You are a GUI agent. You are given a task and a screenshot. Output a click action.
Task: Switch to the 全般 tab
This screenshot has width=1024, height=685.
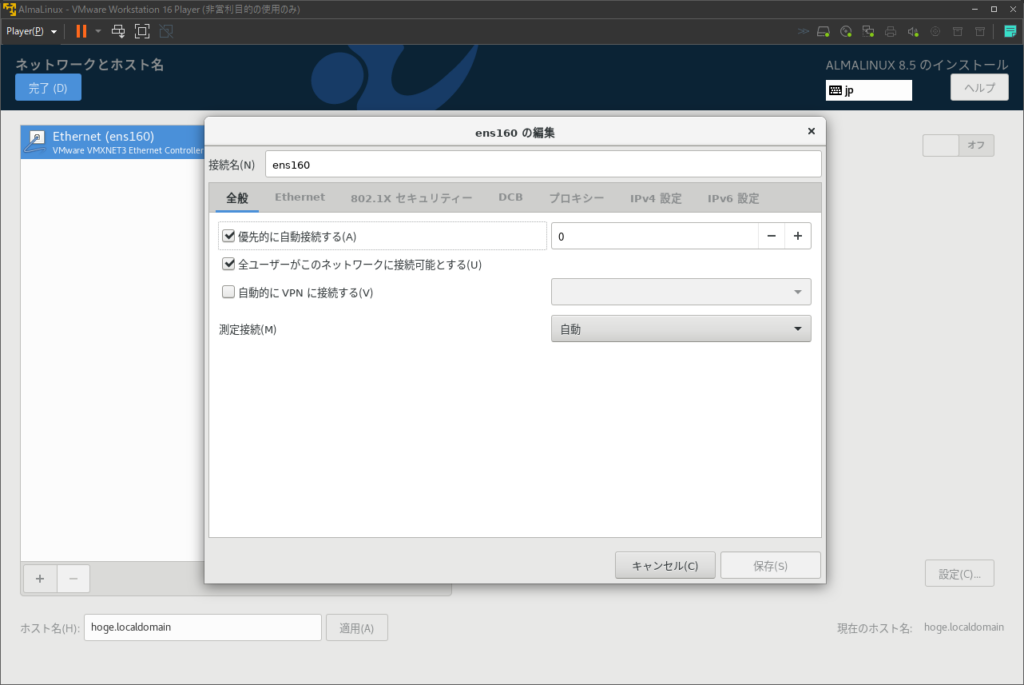pyautogui.click(x=237, y=198)
